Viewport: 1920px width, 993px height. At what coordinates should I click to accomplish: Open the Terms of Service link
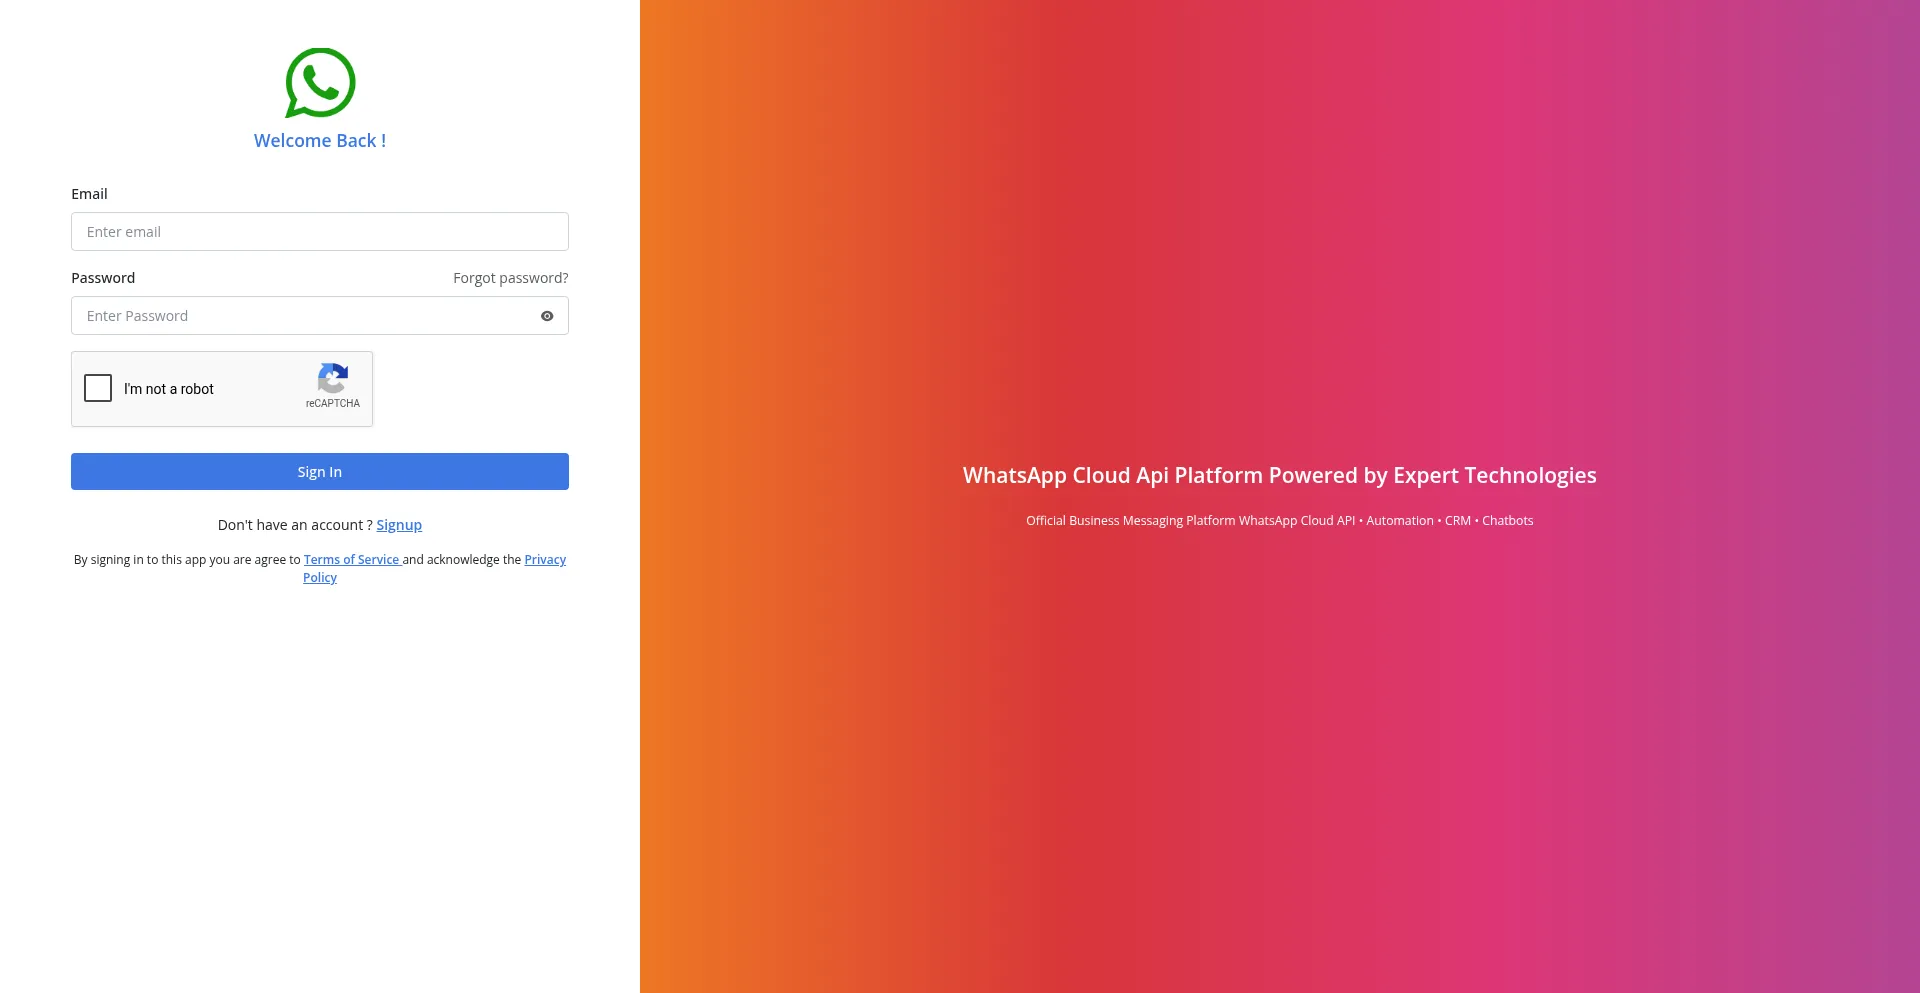tap(352, 560)
